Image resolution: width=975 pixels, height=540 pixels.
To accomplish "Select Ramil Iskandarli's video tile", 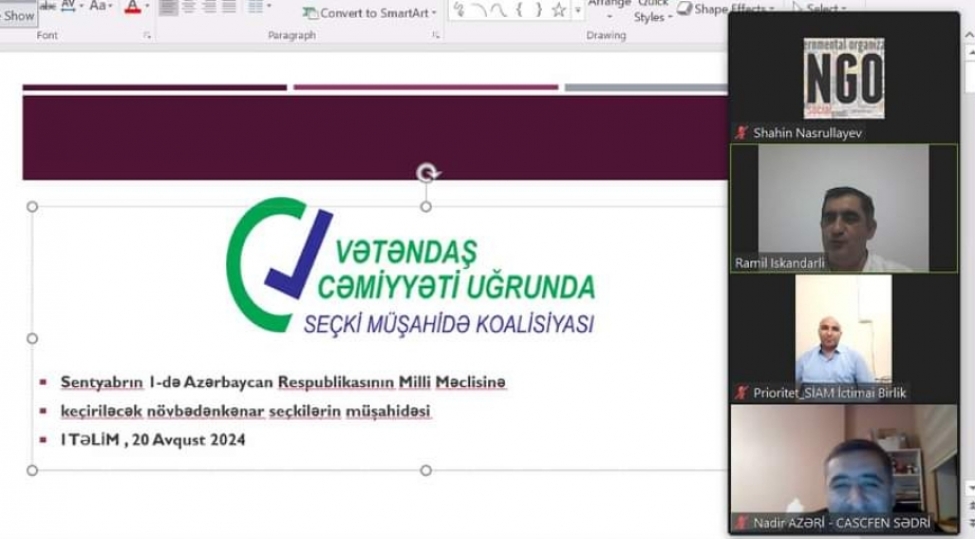I will click(844, 208).
